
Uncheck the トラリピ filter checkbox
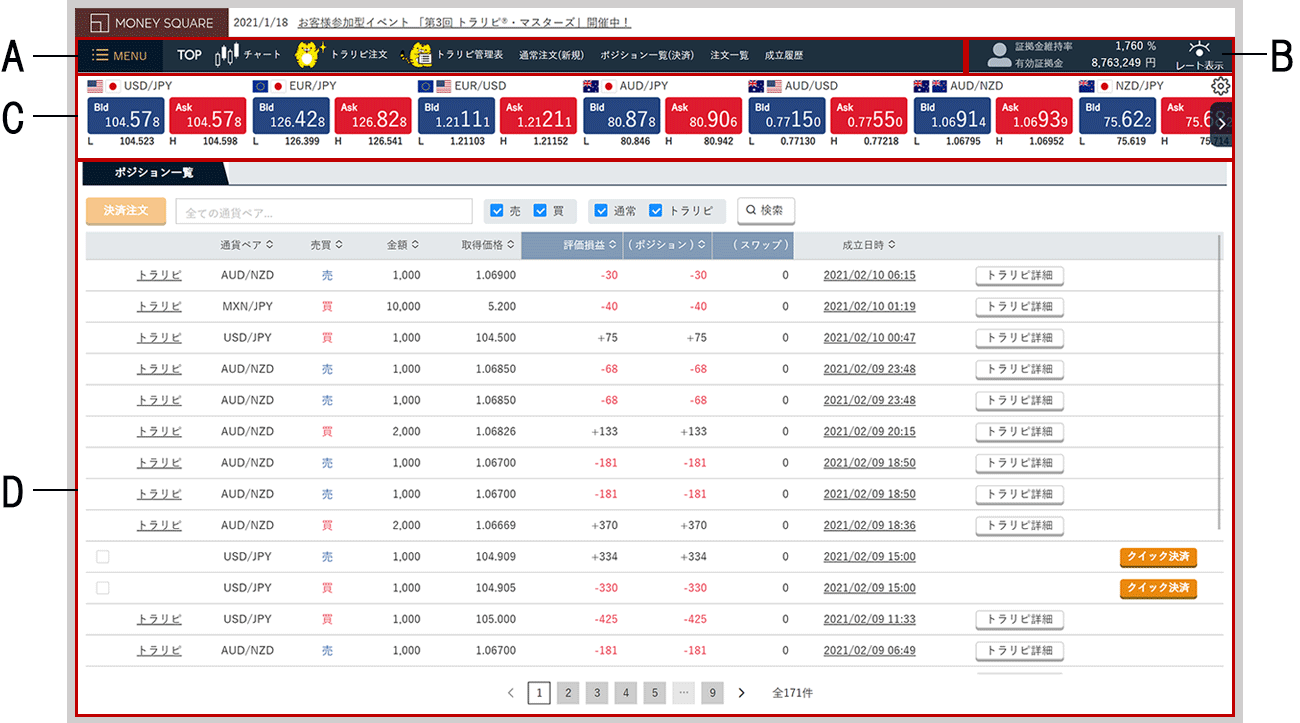pos(656,211)
